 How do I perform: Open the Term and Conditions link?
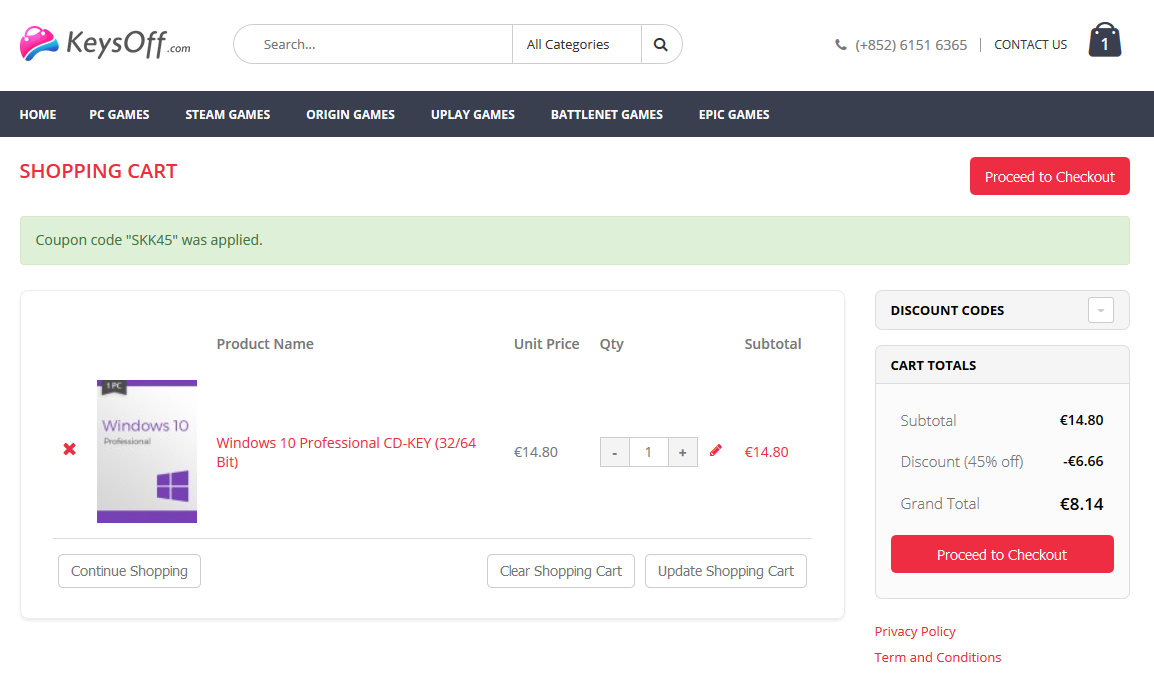point(938,657)
